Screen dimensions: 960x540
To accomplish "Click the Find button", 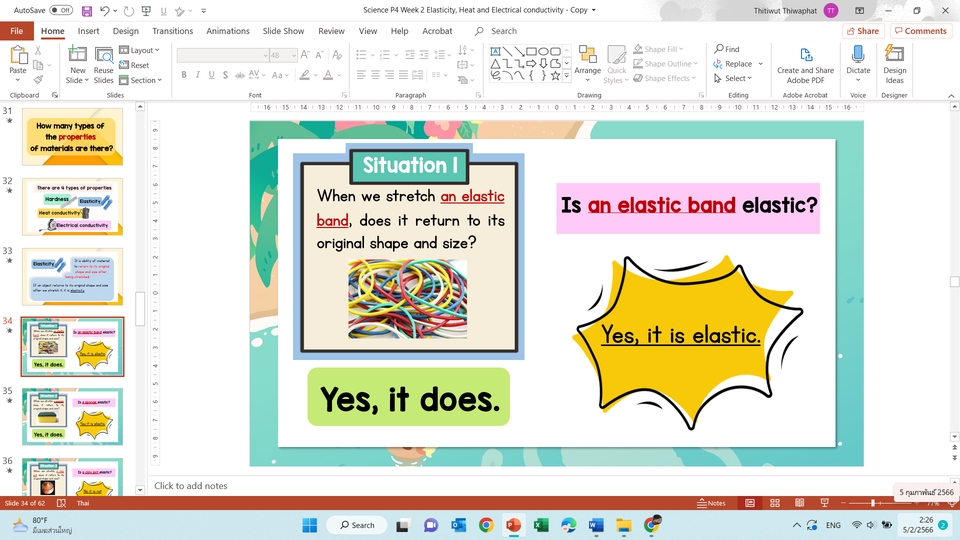I will click(727, 49).
